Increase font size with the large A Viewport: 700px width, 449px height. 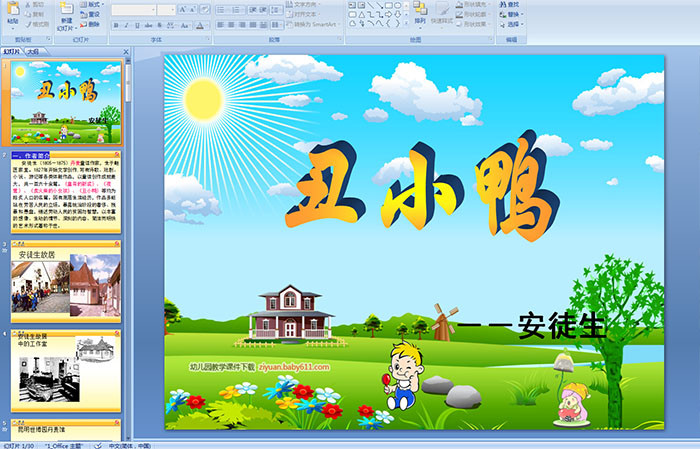(x=183, y=10)
